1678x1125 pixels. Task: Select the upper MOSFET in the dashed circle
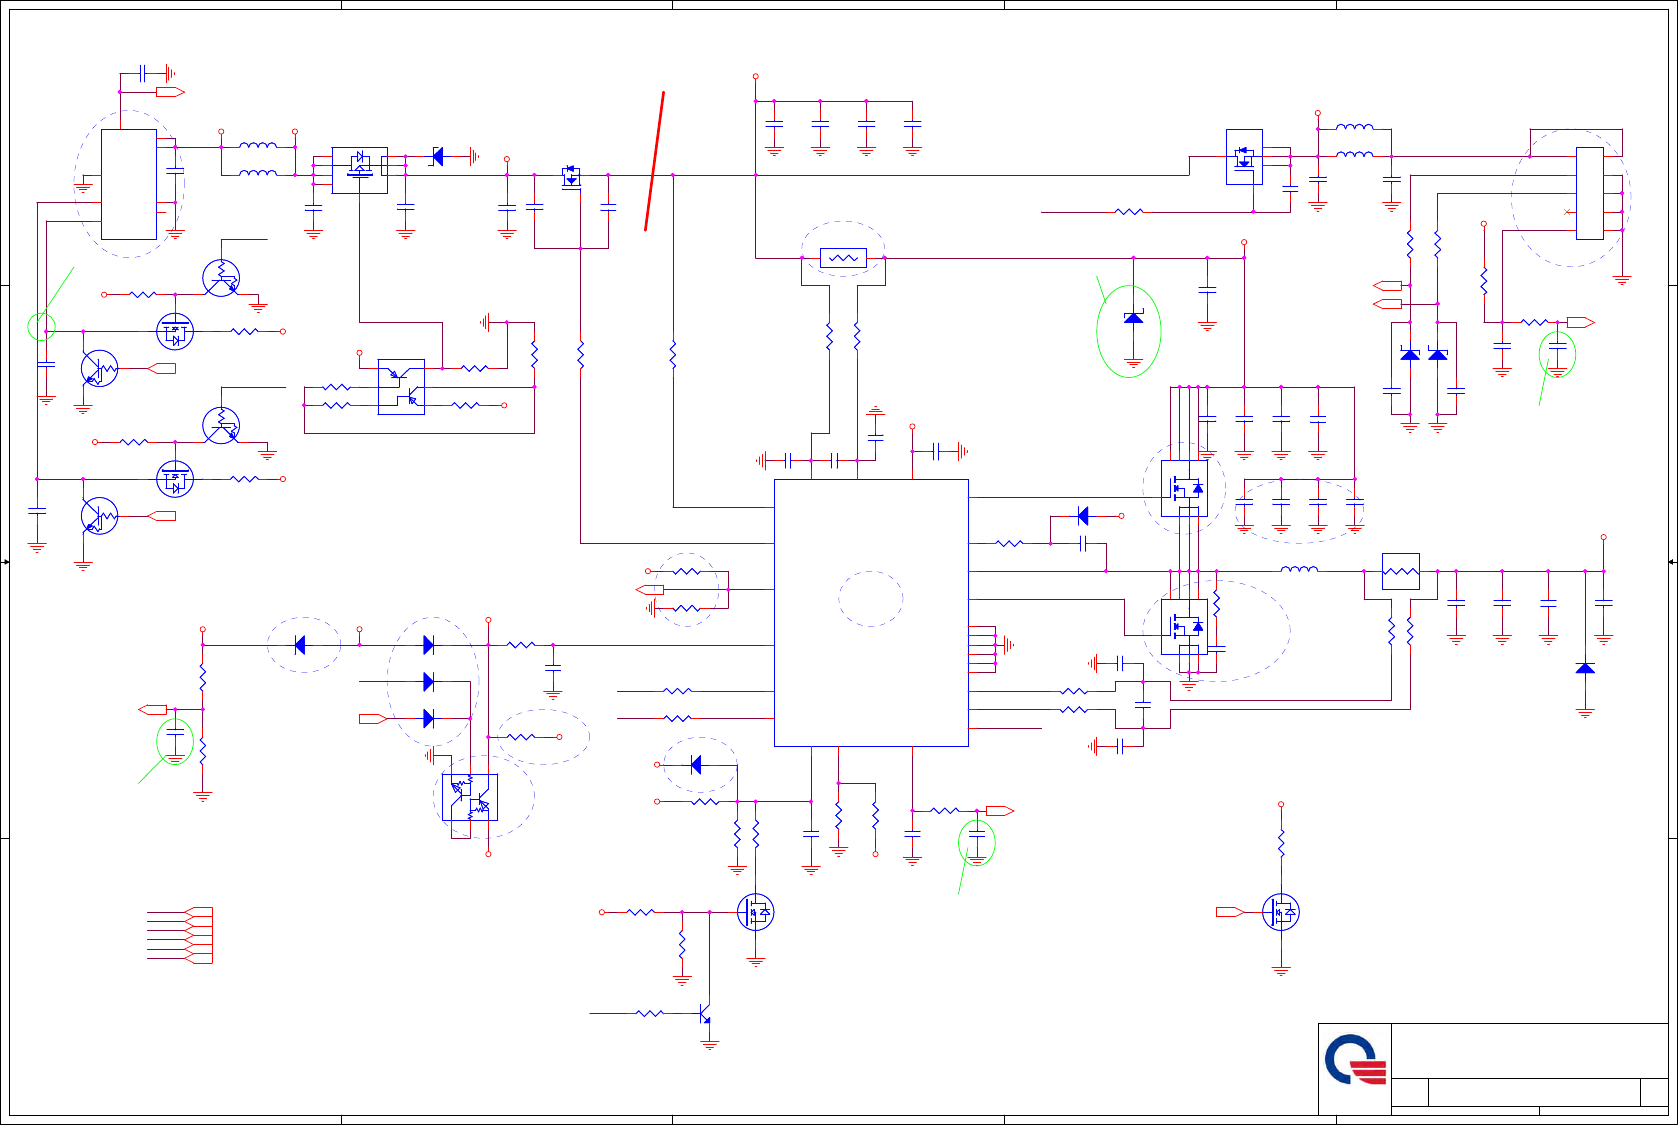1184,488
